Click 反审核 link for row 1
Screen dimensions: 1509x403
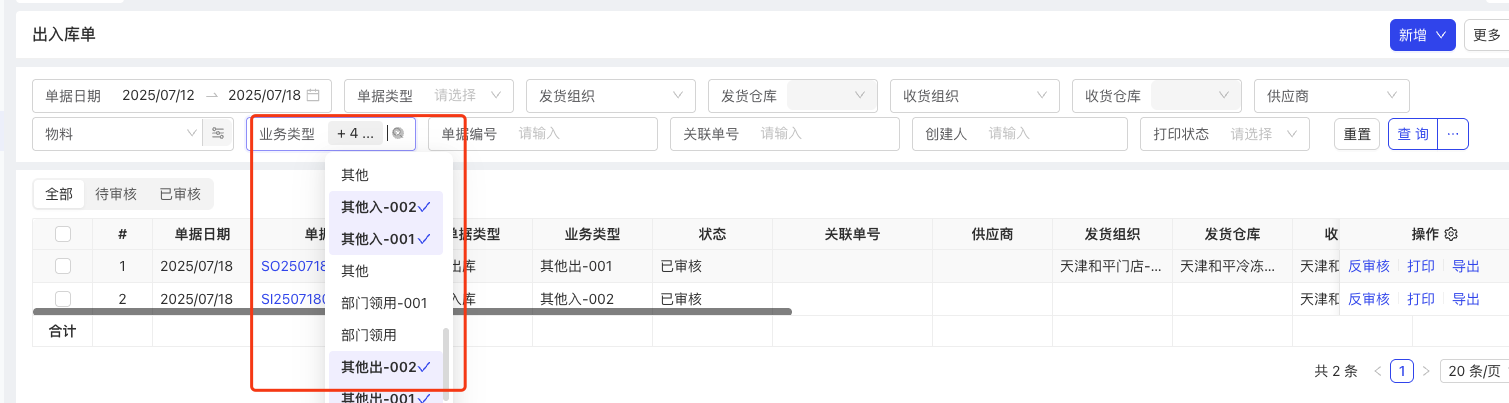pos(1369,266)
